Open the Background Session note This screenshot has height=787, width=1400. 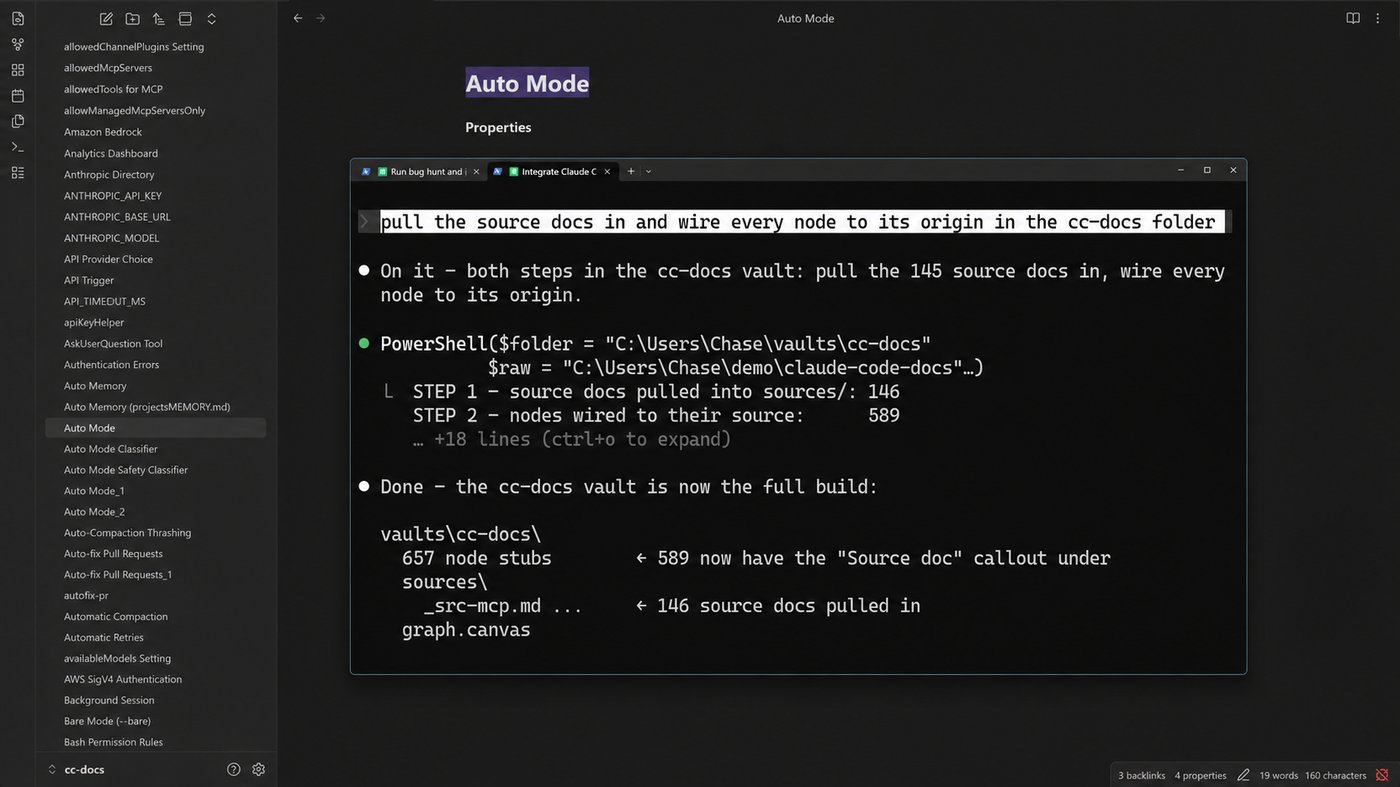109,700
